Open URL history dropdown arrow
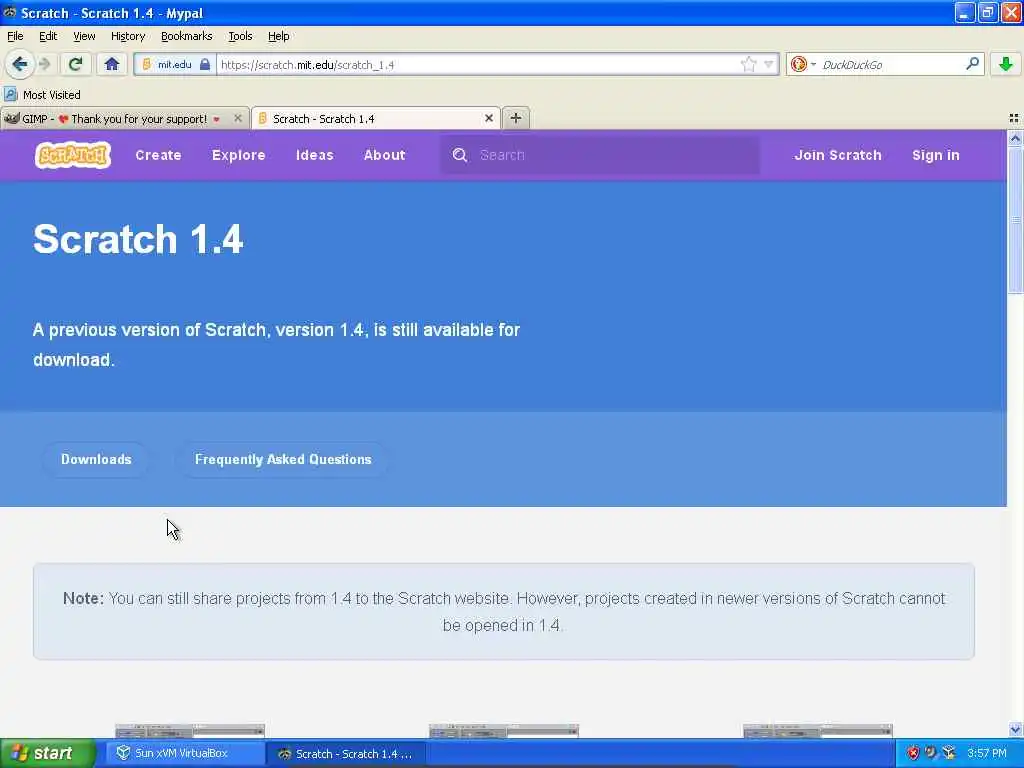Viewport: 1024px width, 768px height. (x=769, y=64)
